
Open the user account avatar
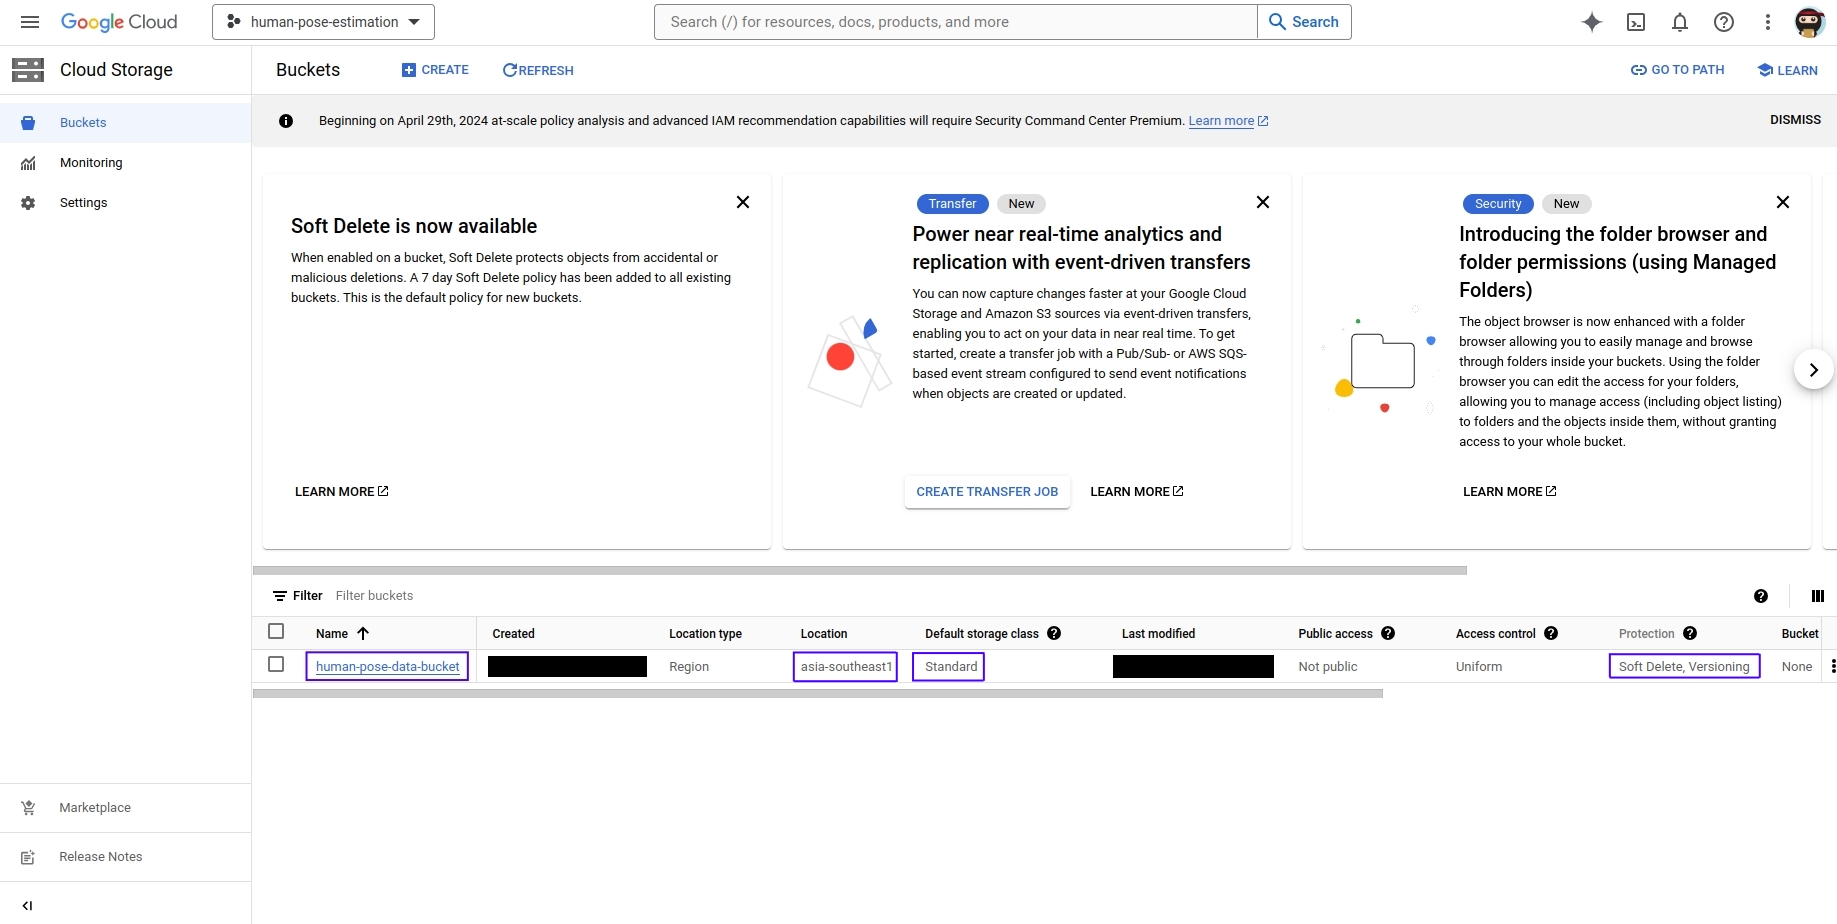1810,22
